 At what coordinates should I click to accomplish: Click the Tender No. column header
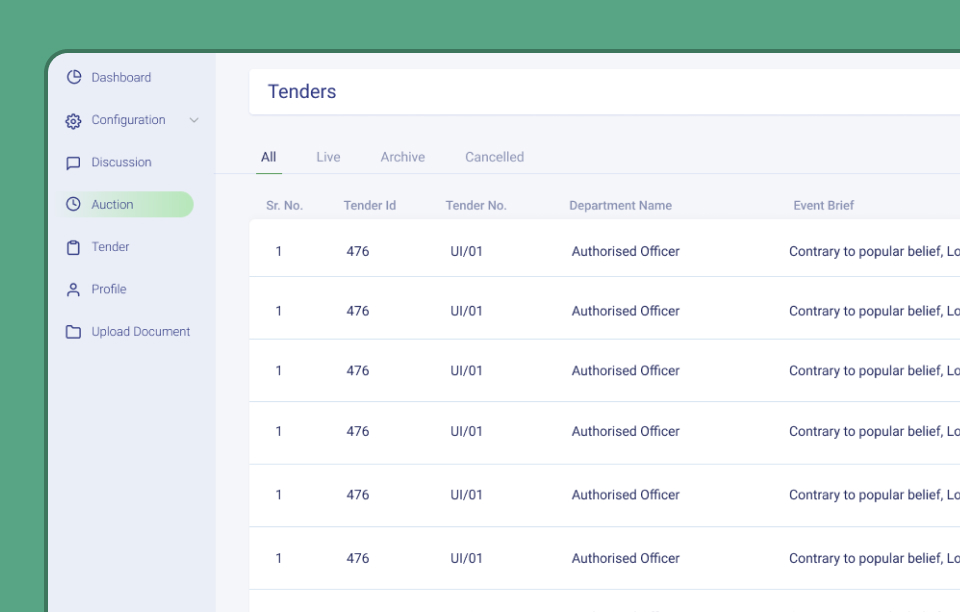[x=476, y=206]
